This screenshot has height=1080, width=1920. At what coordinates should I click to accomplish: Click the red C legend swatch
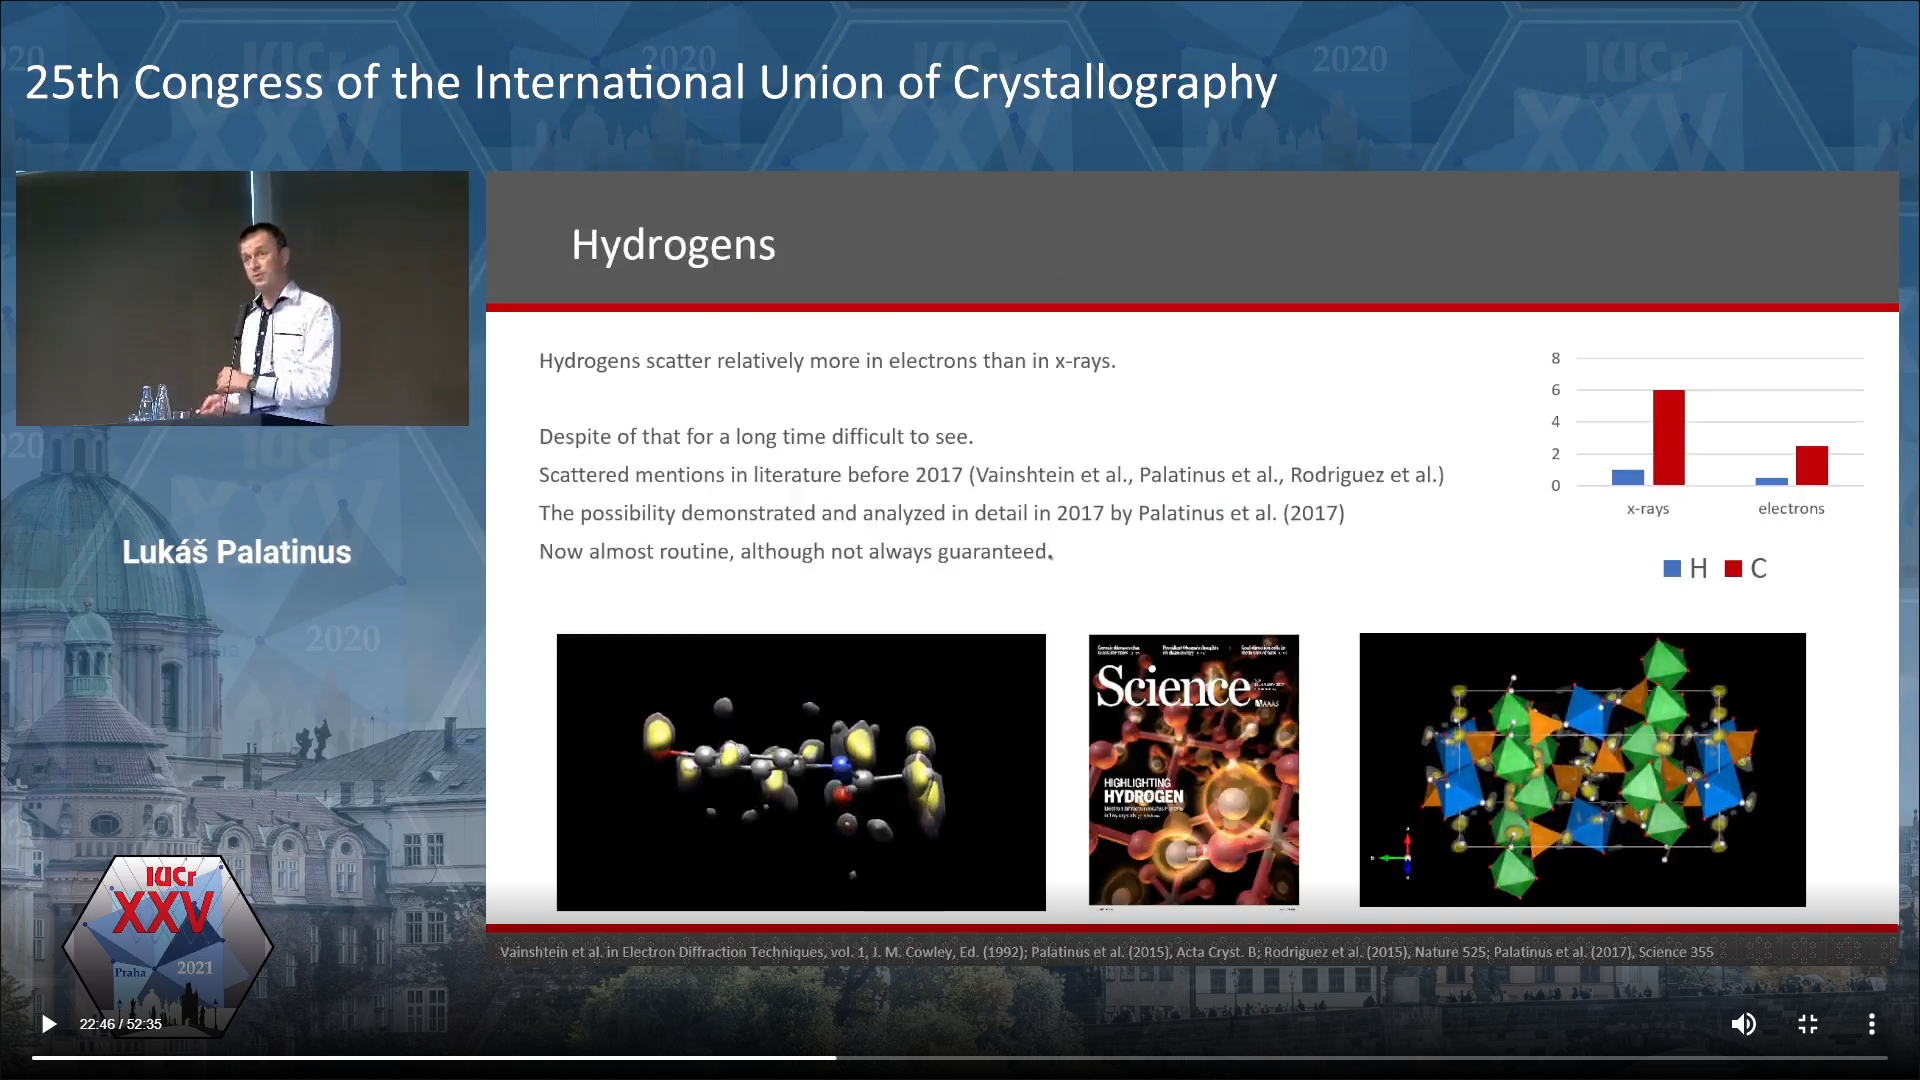pyautogui.click(x=1734, y=568)
